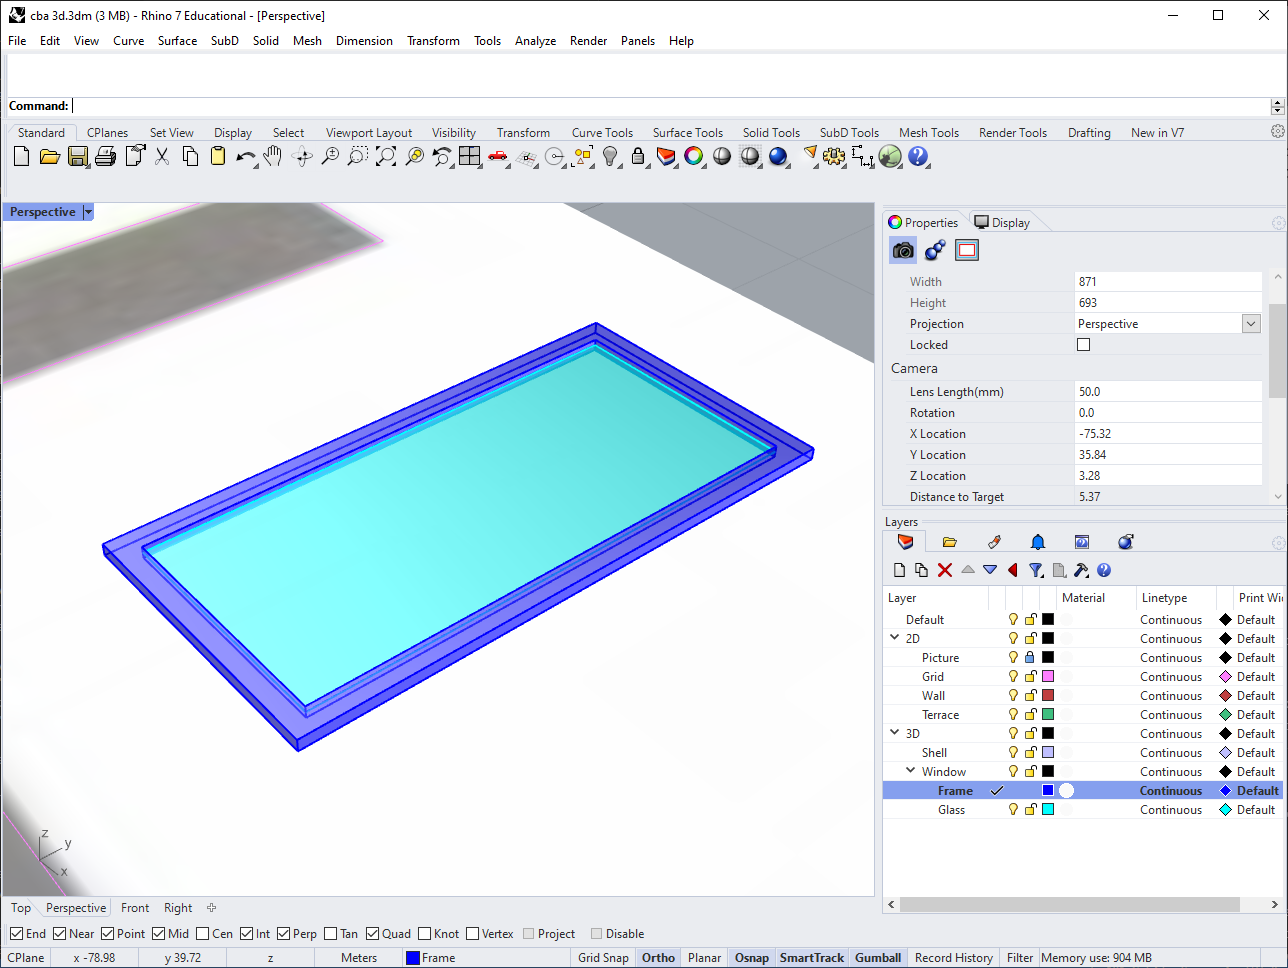Viewport: 1288px width, 968px height.
Task: Click the padlock Lock objects icon
Action: pos(638,156)
